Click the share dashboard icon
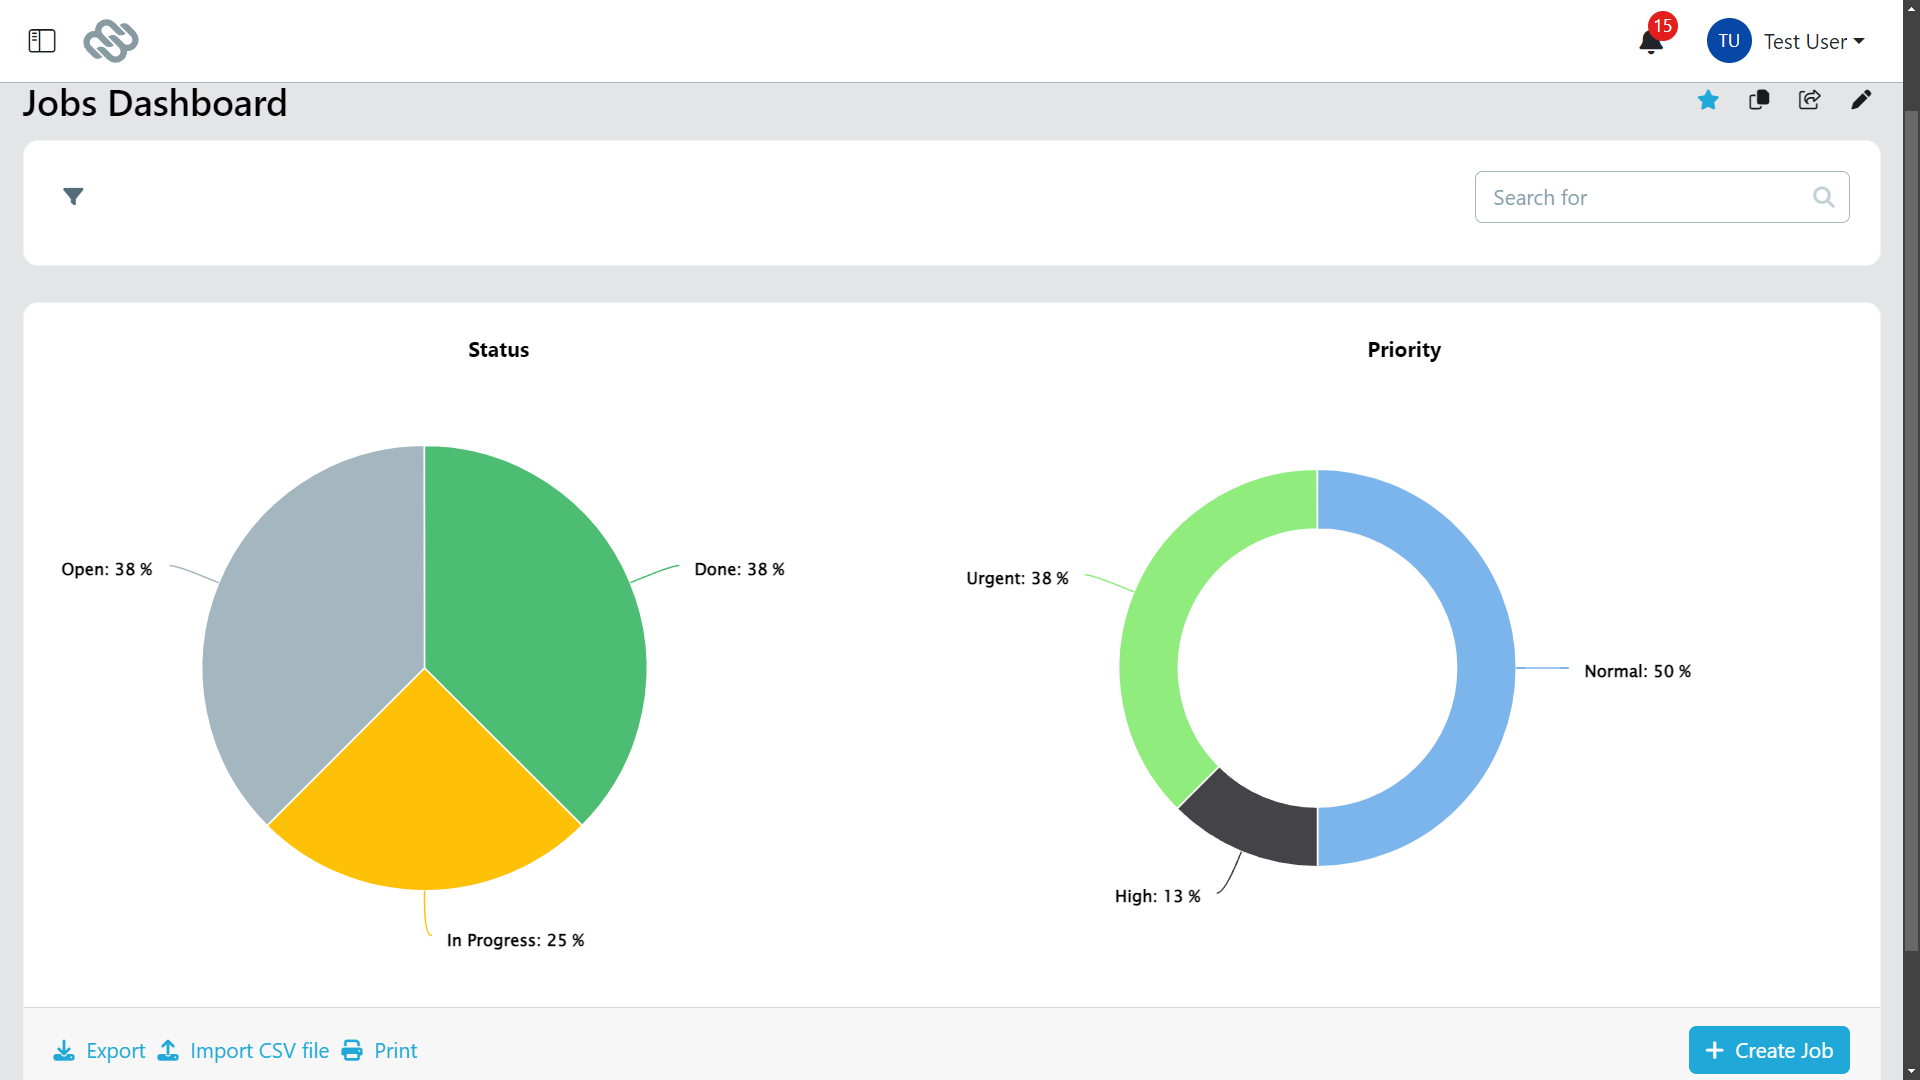The image size is (1920, 1080). [x=1809, y=100]
